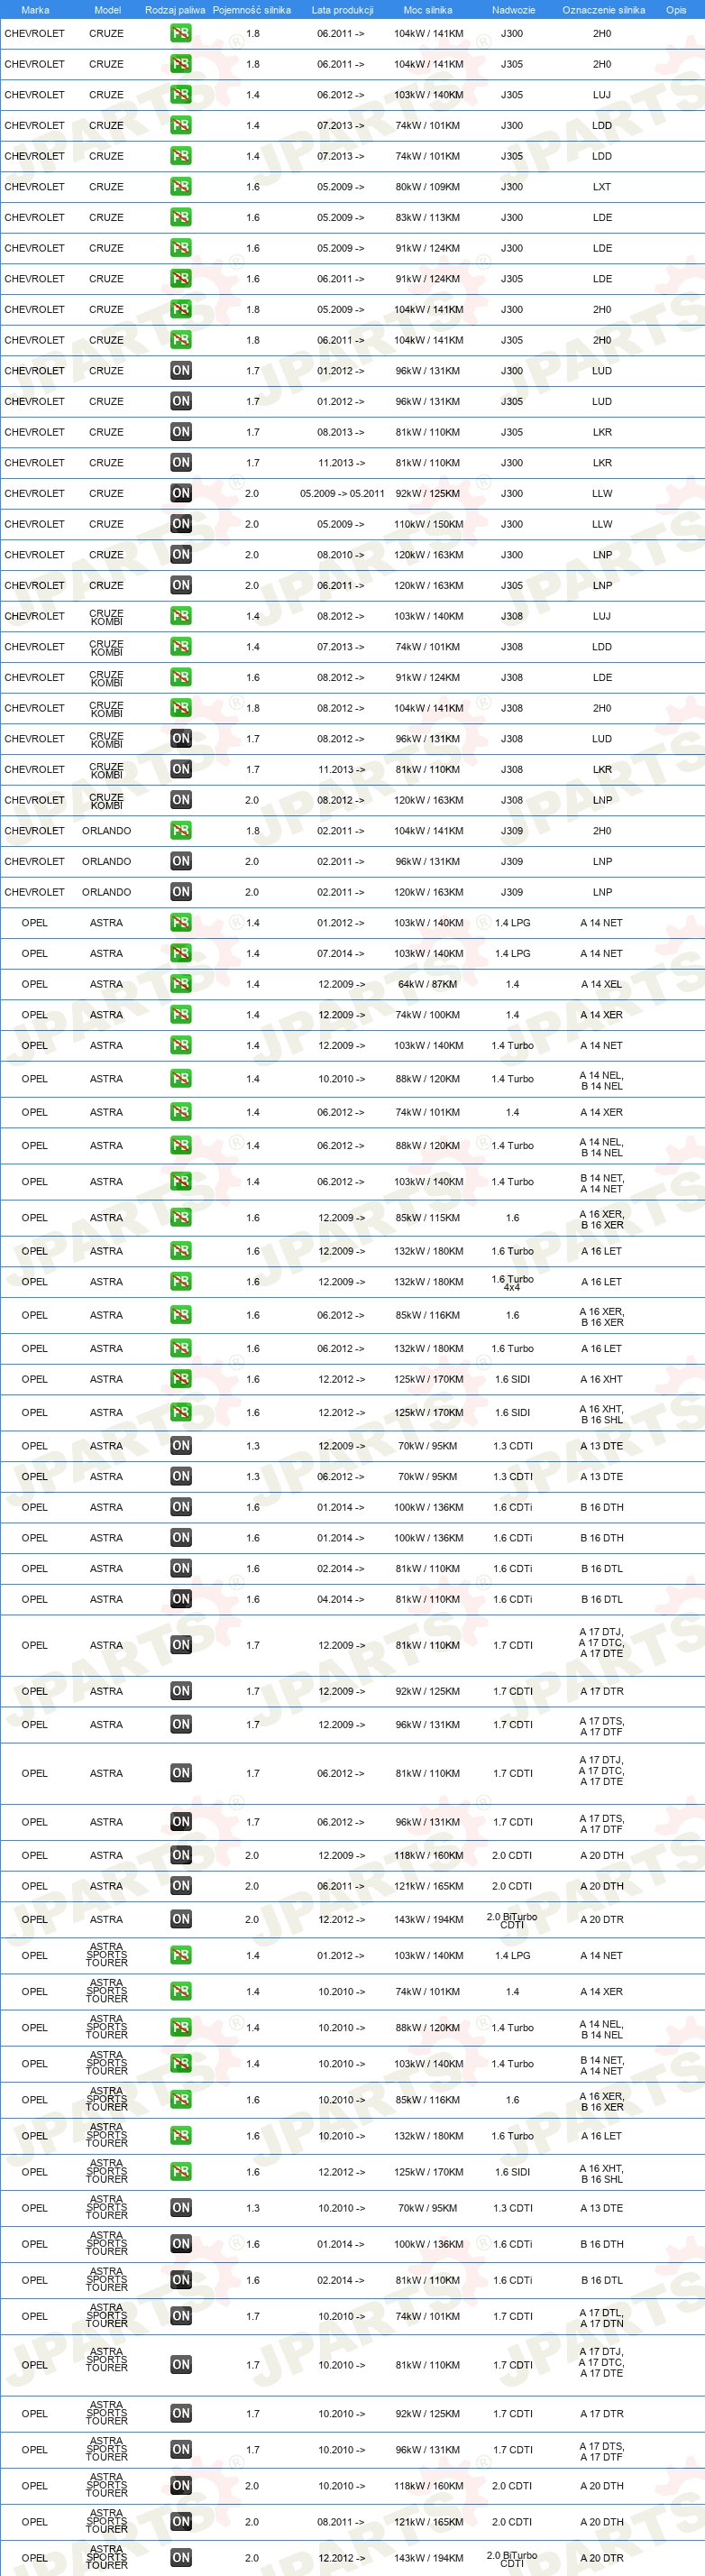Click PB icon for Astra 1.6 Turbo 4x4 row
The image size is (705, 2576).
[x=180, y=1282]
